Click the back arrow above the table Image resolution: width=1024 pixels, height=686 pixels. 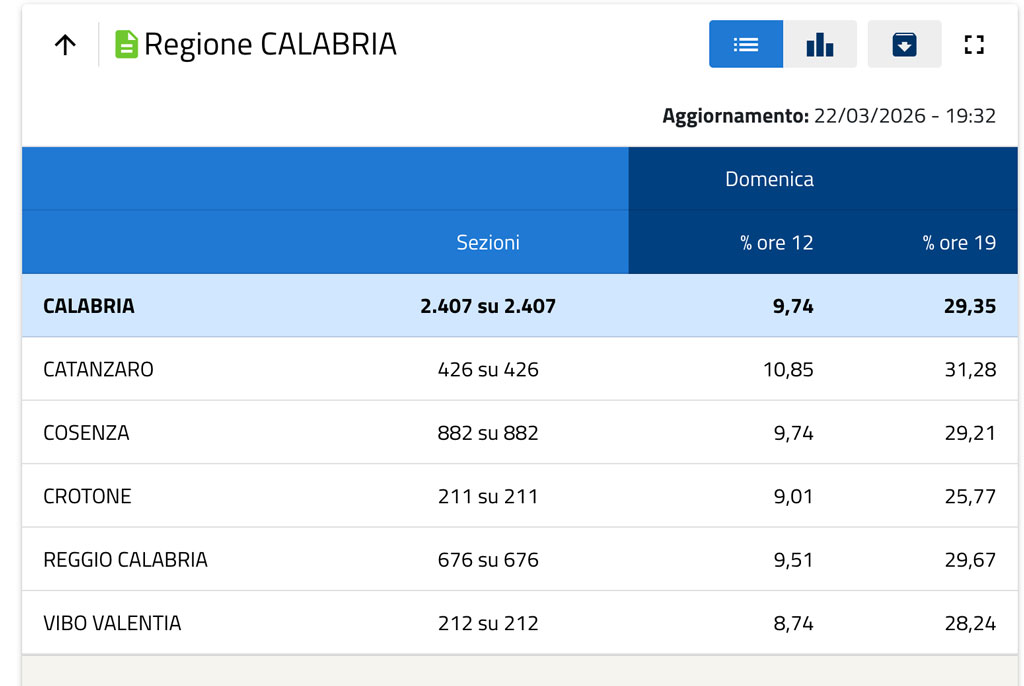click(64, 44)
